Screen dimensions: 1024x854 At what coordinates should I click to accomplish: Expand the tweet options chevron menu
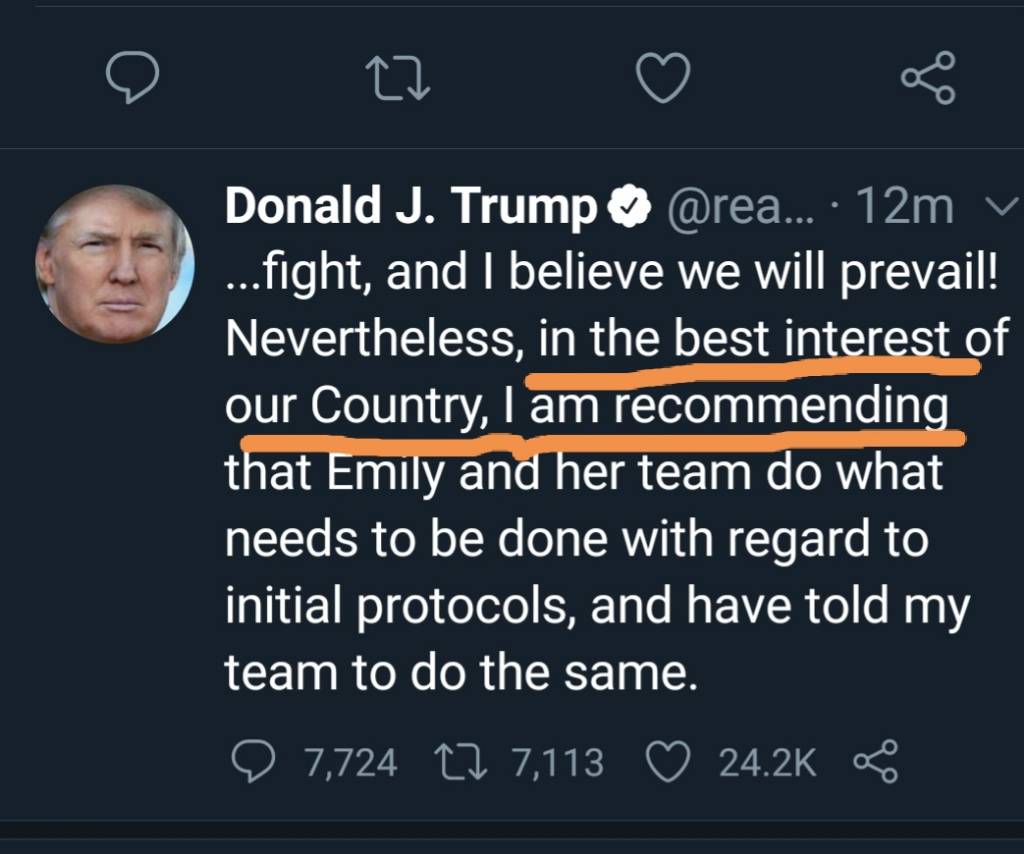click(999, 209)
